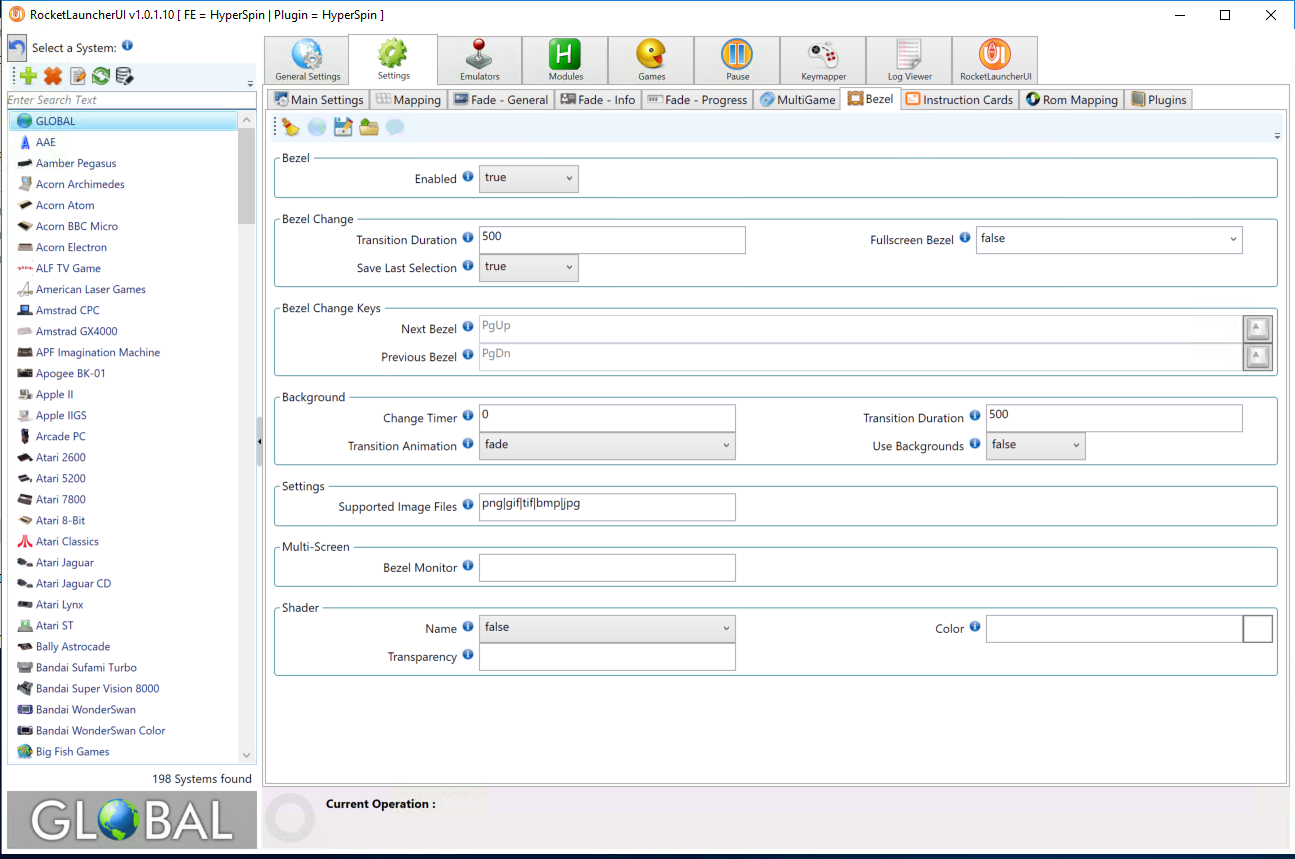Collapse the systems panel using splitter arrow

pos(260,441)
